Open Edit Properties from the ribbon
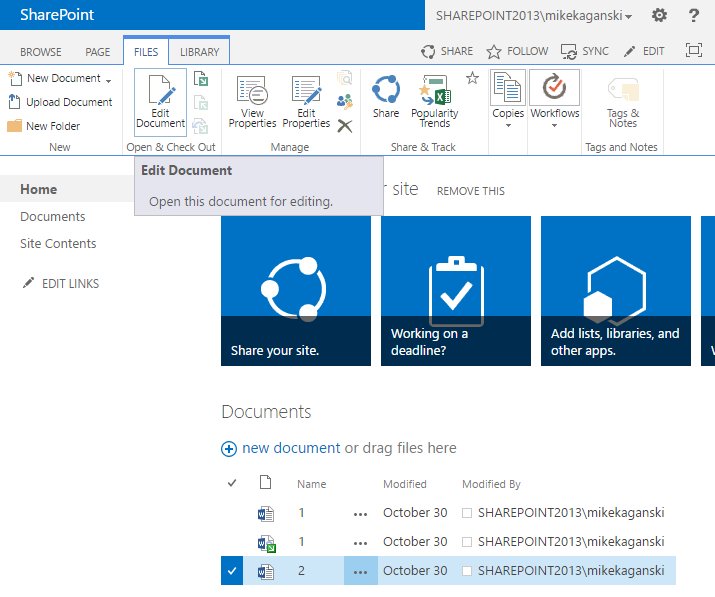The width and height of the screenshot is (715, 597). [306, 103]
